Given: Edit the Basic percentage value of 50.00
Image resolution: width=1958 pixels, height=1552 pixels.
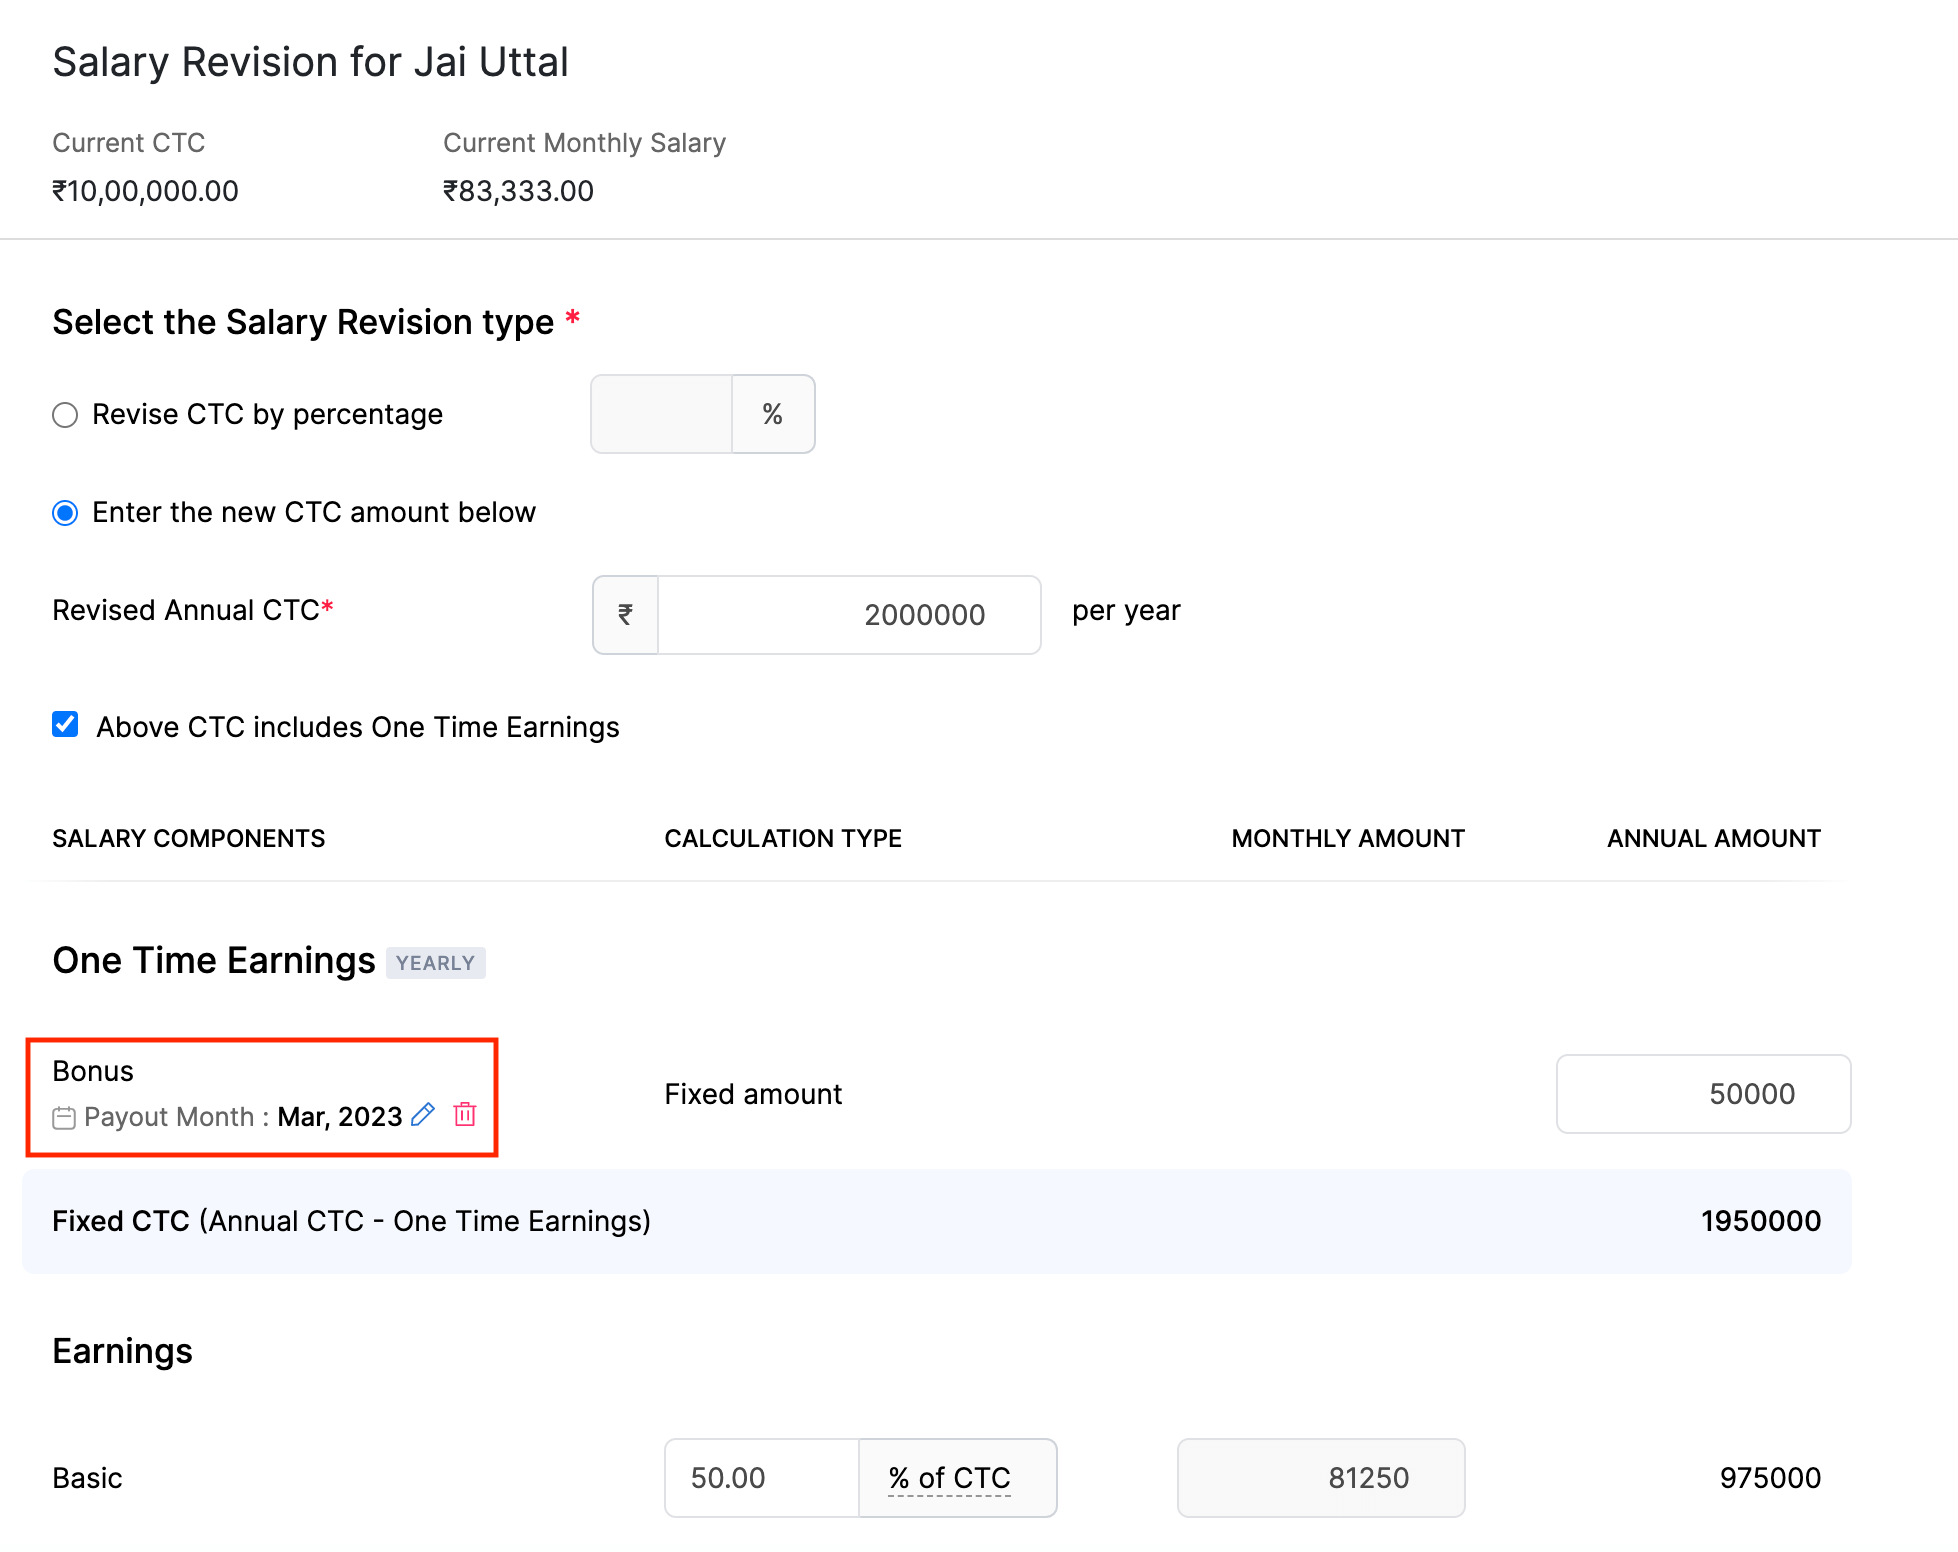Looking at the screenshot, I should tap(761, 1478).
